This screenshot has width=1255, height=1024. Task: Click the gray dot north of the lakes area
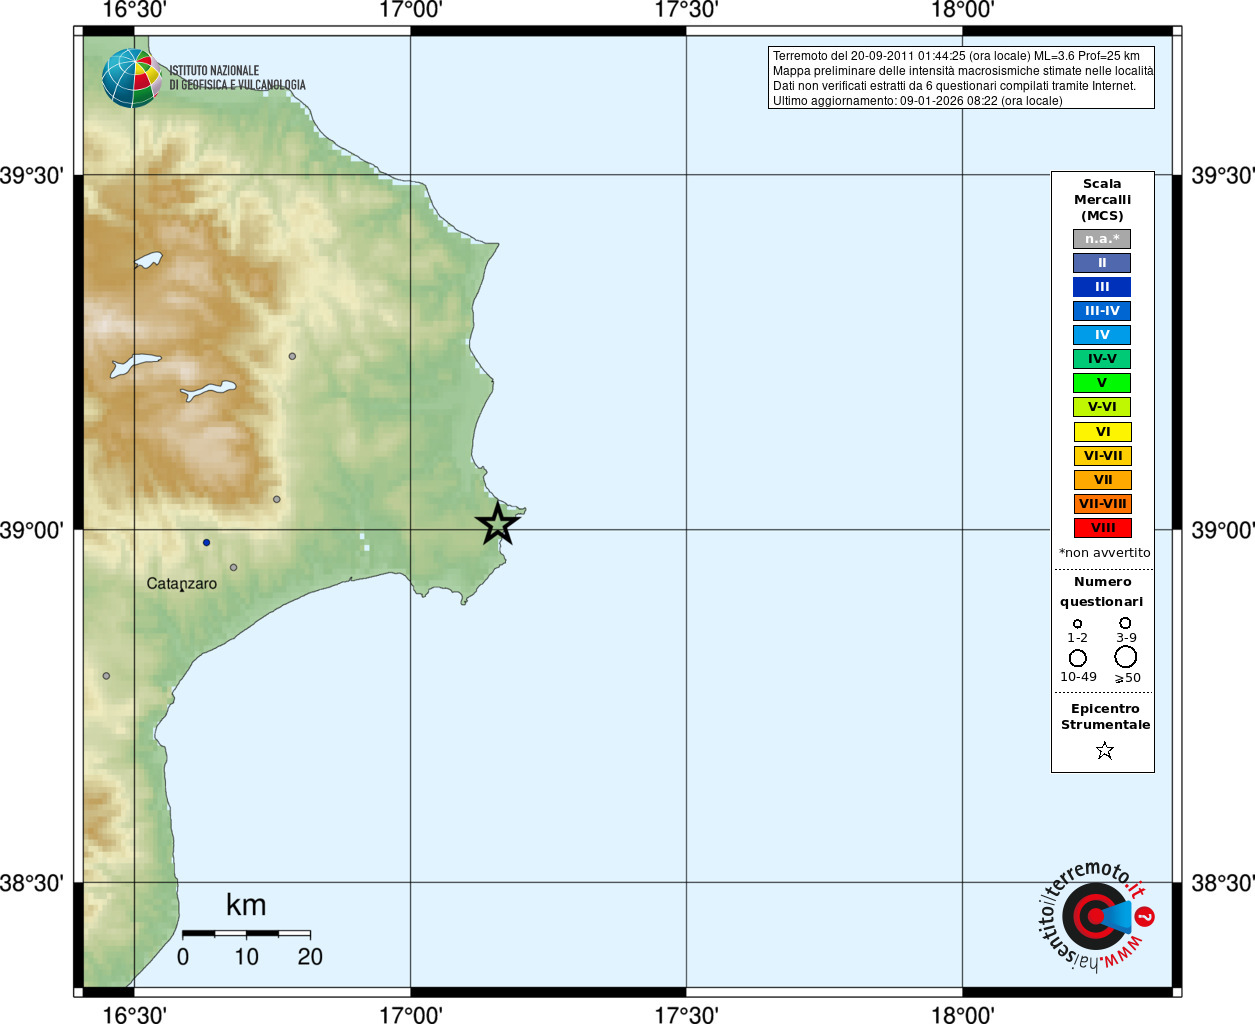coord(292,356)
